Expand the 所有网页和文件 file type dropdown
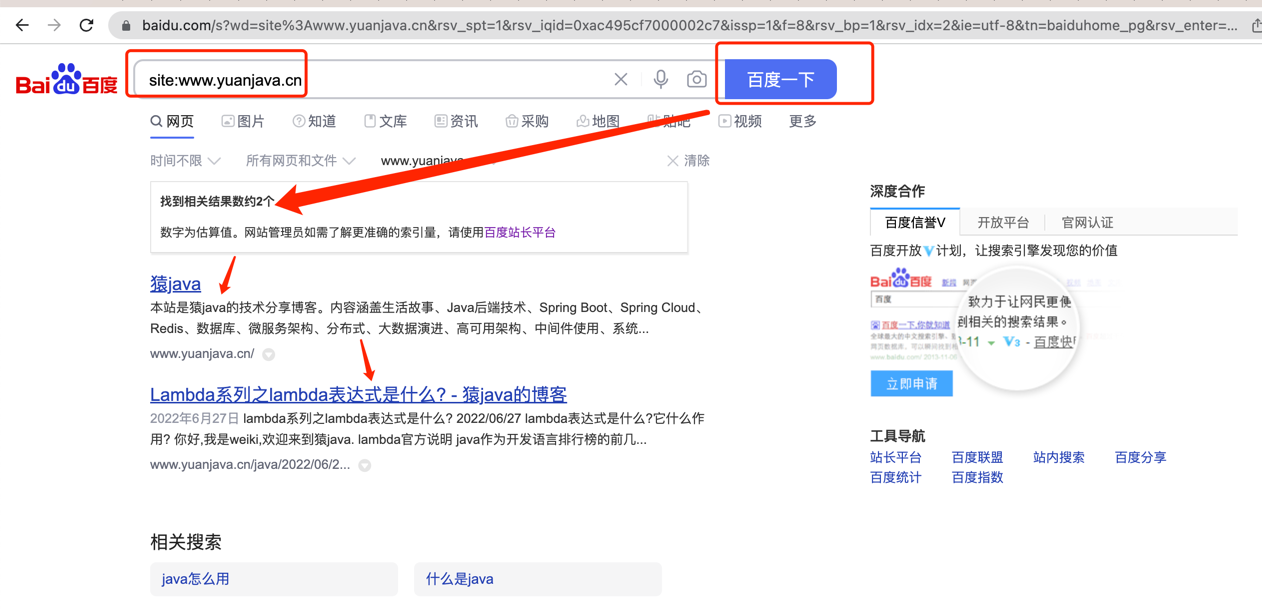Viewport: 1262px width, 609px height. click(300, 160)
